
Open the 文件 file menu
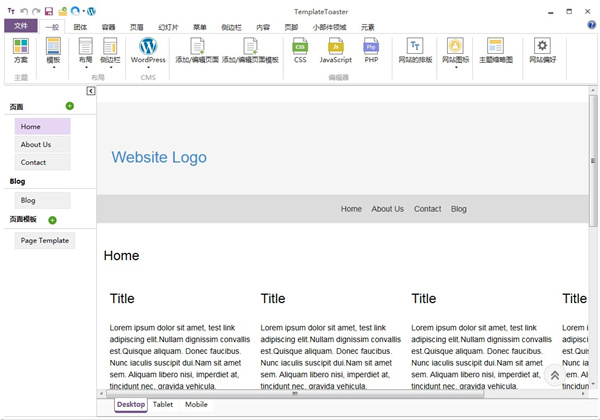[x=21, y=26]
